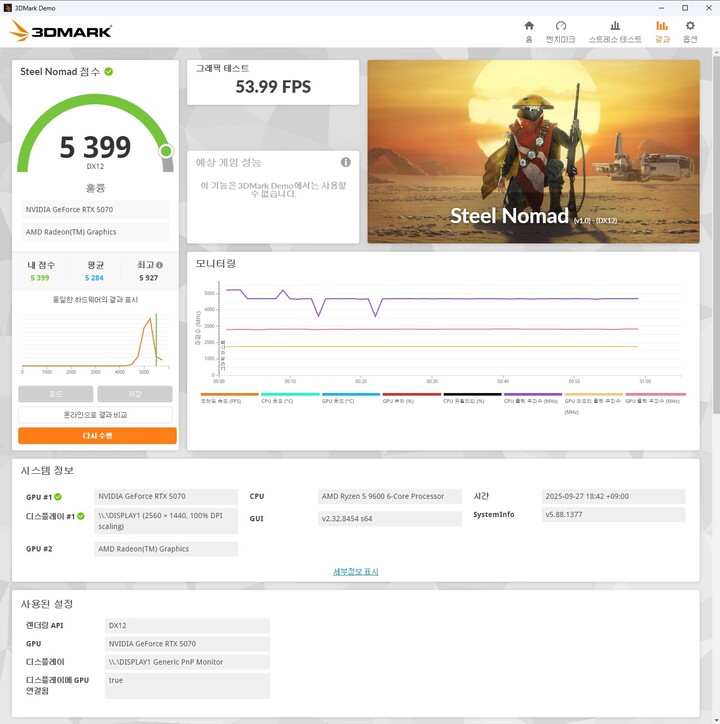Click the black CPU utilization legend color bar
720x724 pixels.
[472, 394]
